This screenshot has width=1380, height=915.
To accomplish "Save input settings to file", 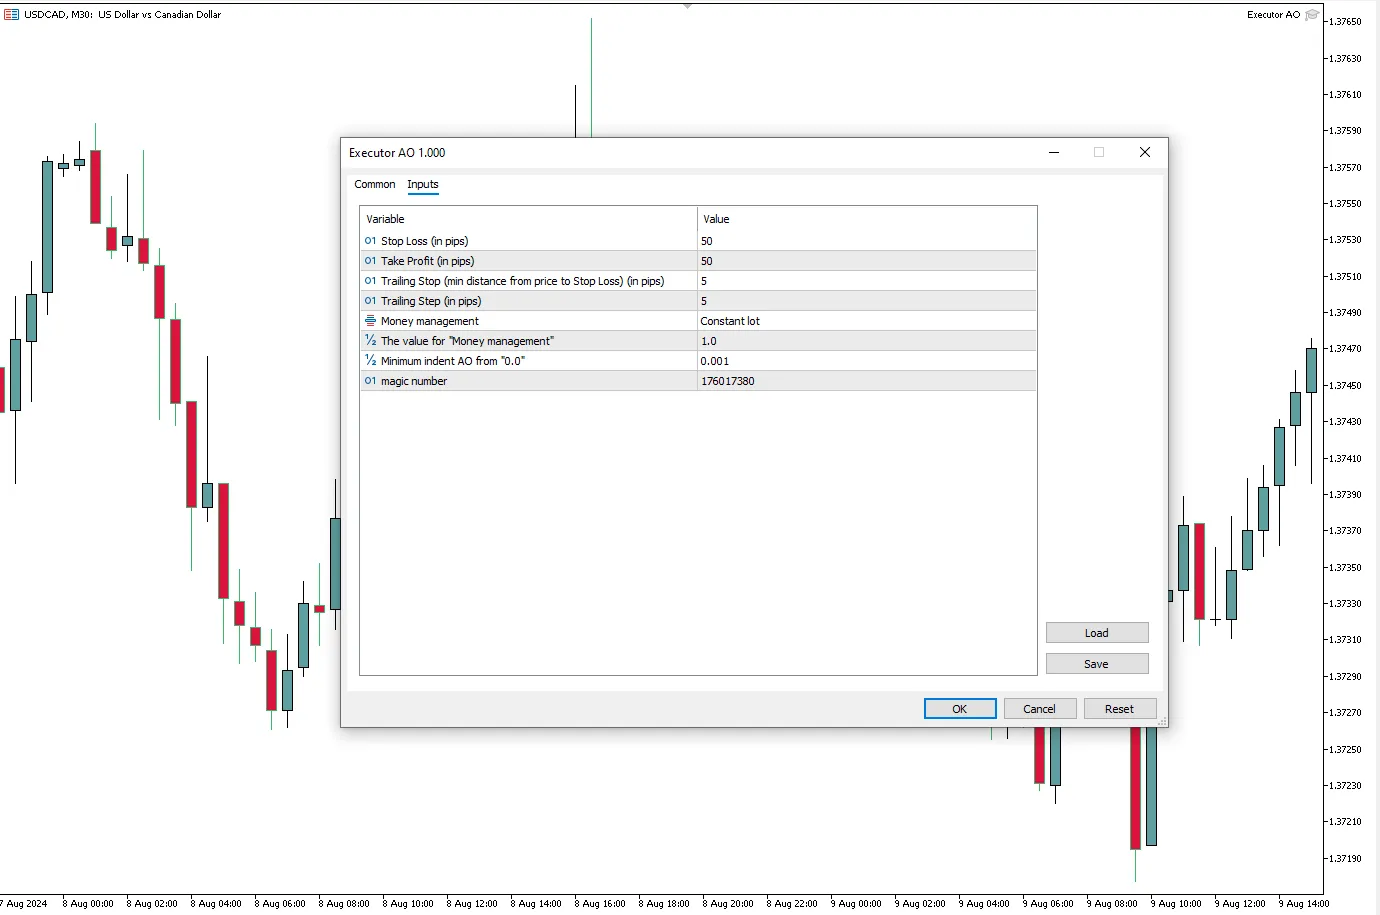I will click(1097, 664).
